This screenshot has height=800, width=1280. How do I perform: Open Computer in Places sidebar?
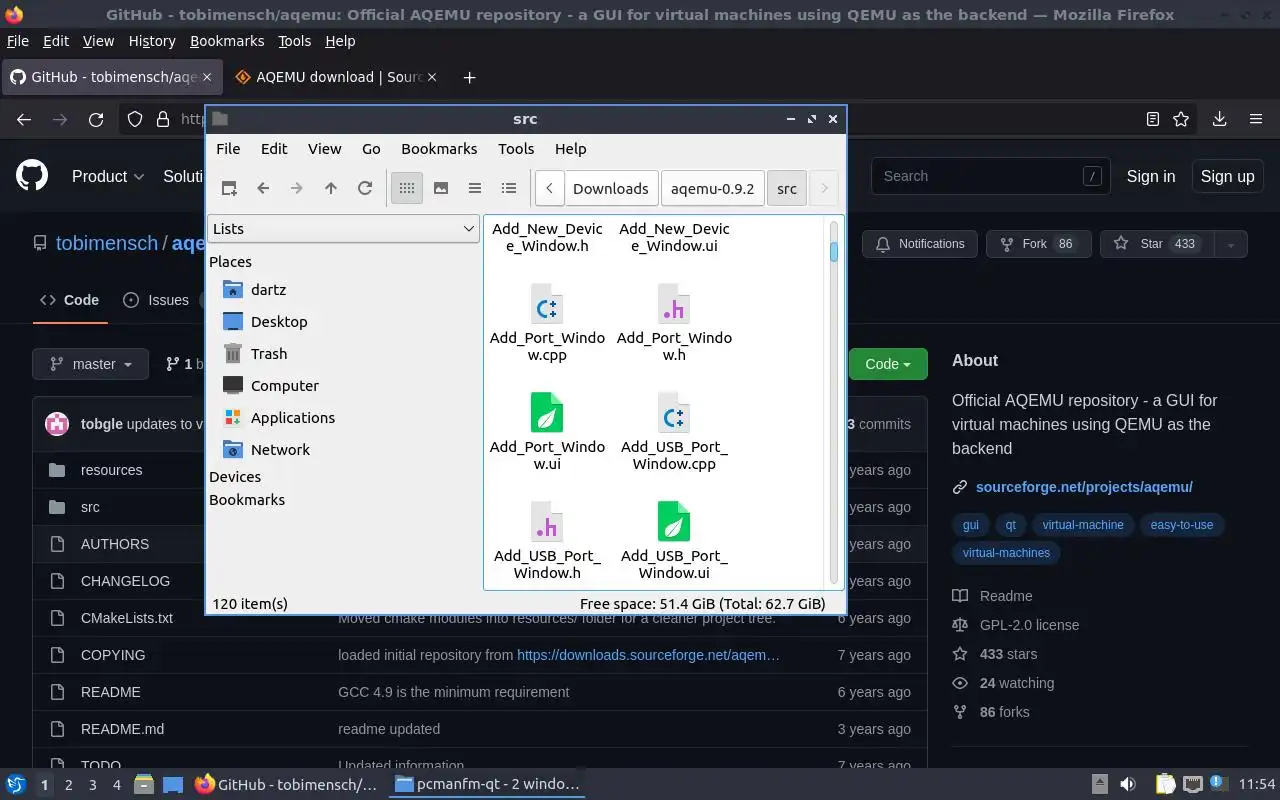(x=285, y=385)
